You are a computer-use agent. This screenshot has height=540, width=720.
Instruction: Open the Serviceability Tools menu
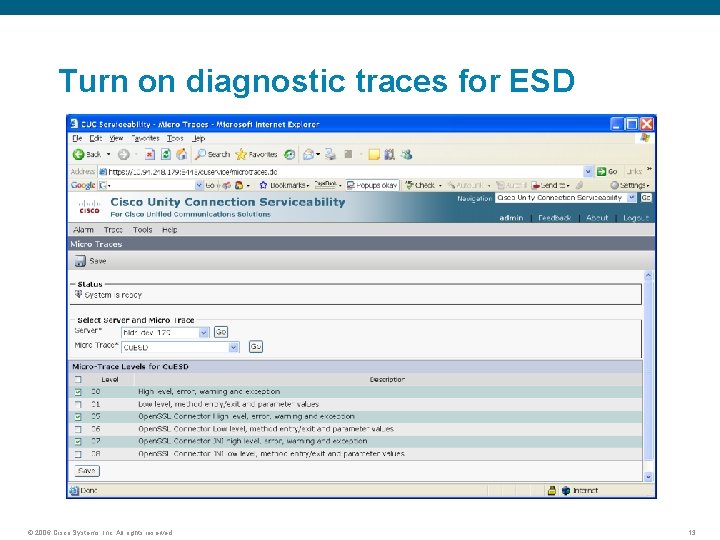tap(142, 230)
